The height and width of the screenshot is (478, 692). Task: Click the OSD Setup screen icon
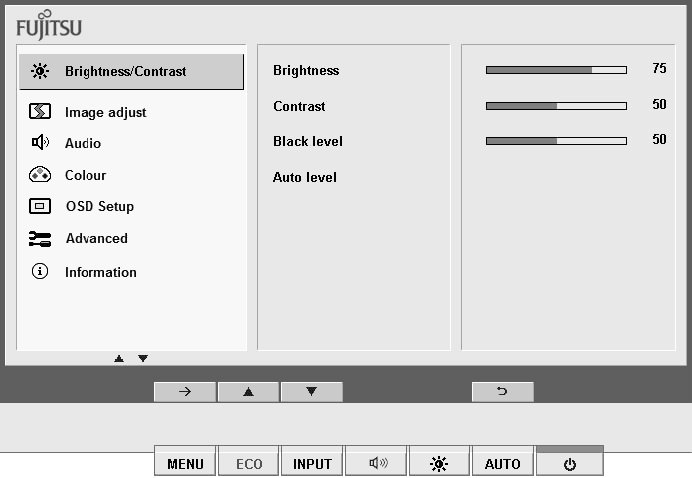click(x=40, y=207)
